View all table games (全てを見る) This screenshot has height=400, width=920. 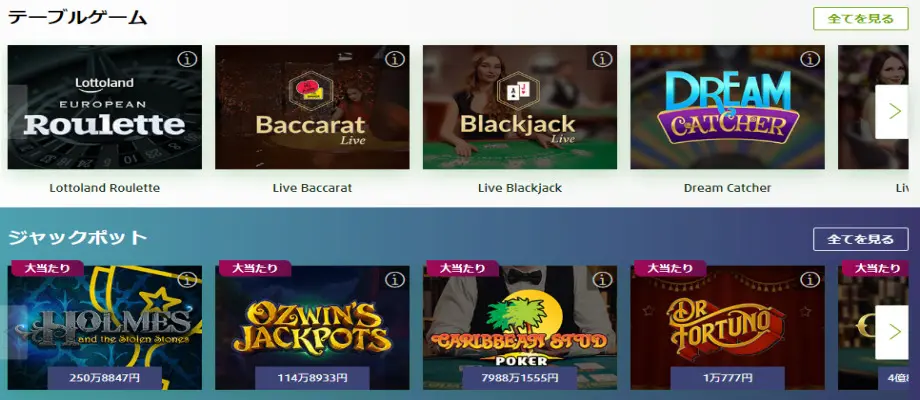[861, 19]
